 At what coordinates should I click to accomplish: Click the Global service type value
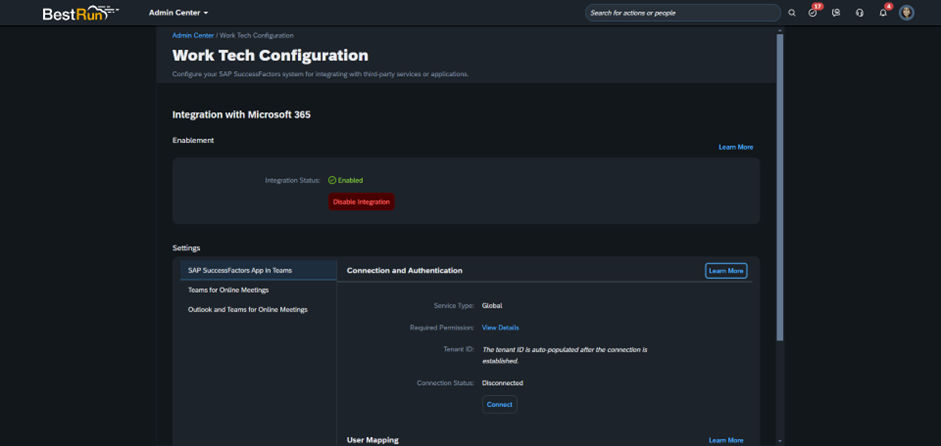[x=492, y=306]
